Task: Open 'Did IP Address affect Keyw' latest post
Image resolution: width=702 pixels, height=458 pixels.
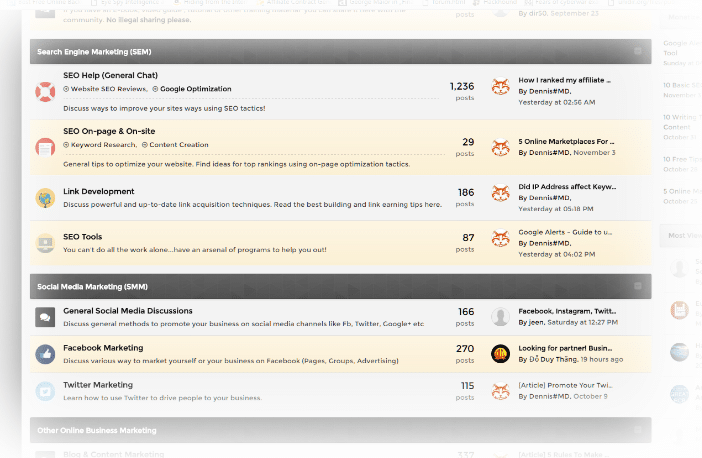Action: (x=567, y=187)
